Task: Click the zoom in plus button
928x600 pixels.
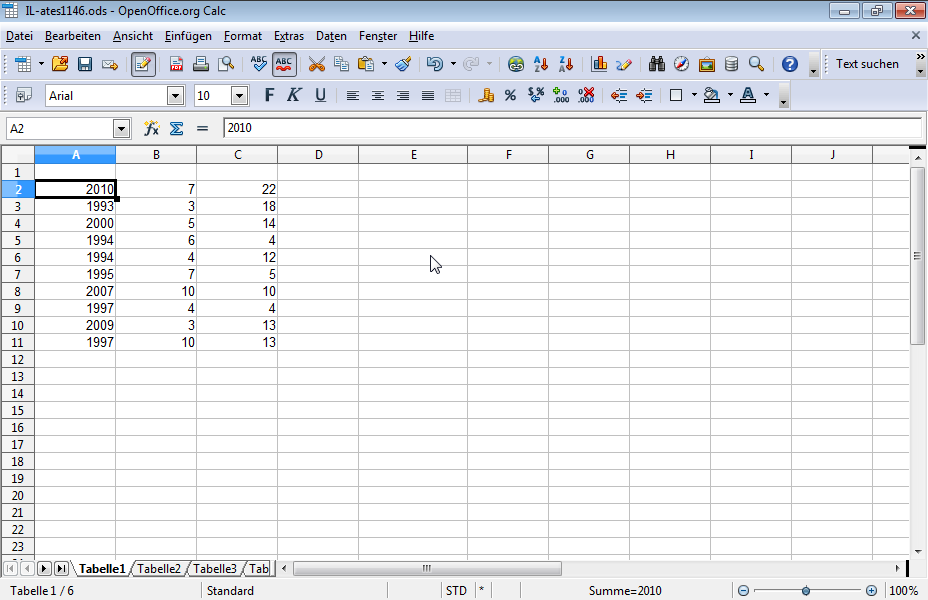Action: pos(871,591)
